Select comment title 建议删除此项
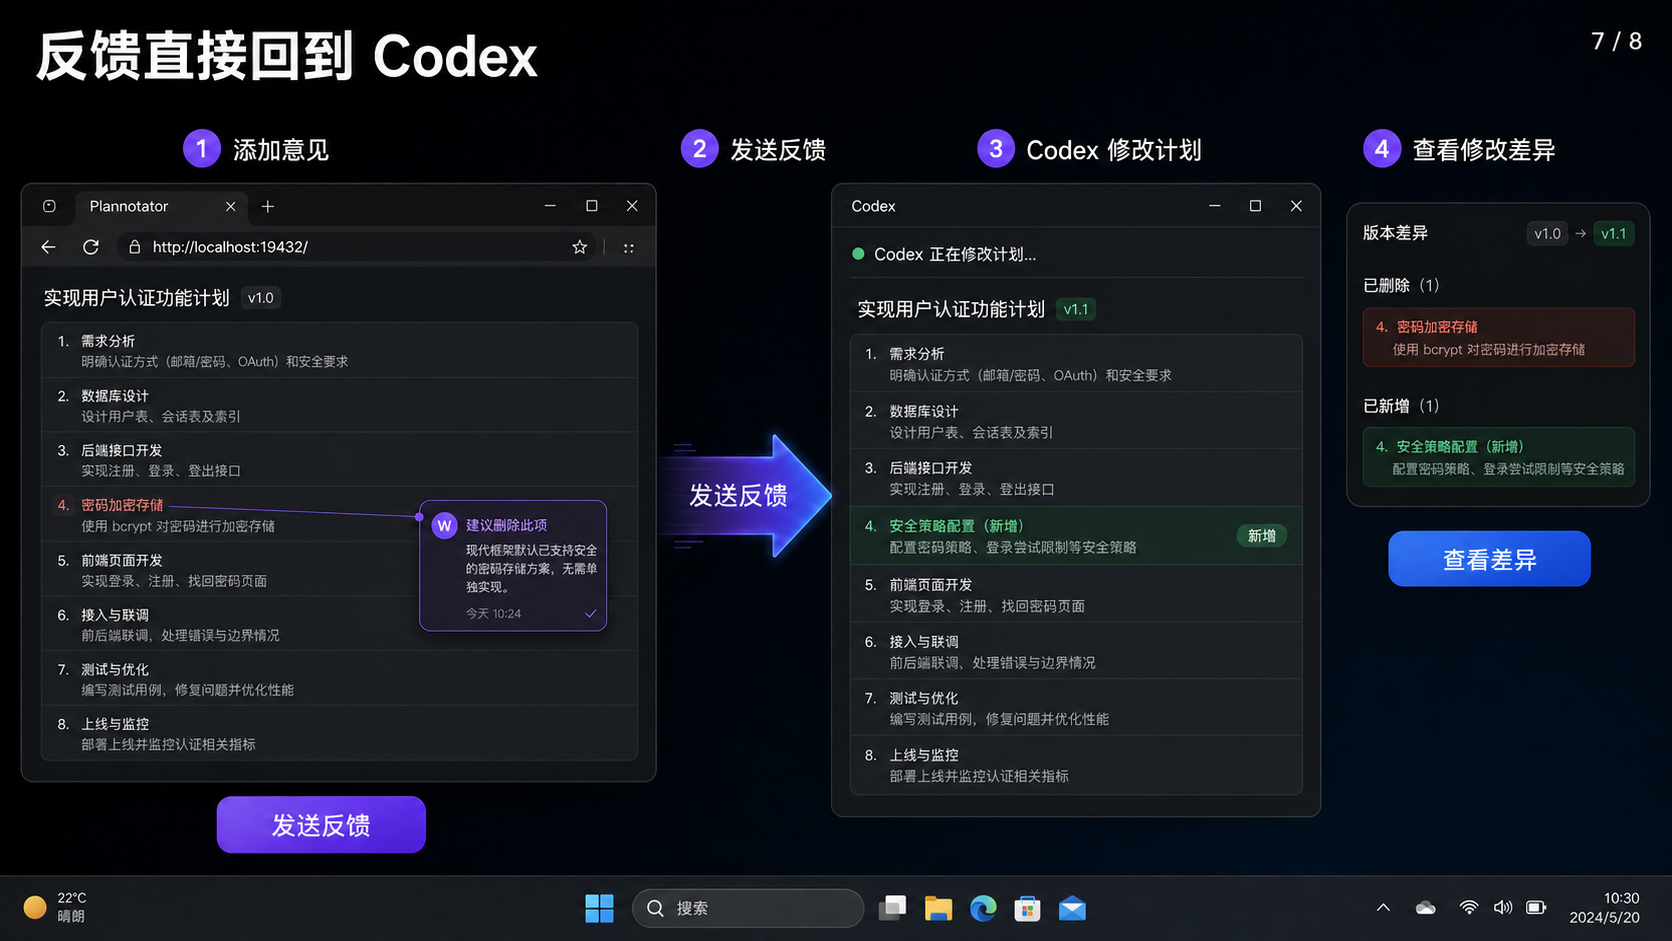Viewport: 1672px width, 941px height. click(x=506, y=525)
